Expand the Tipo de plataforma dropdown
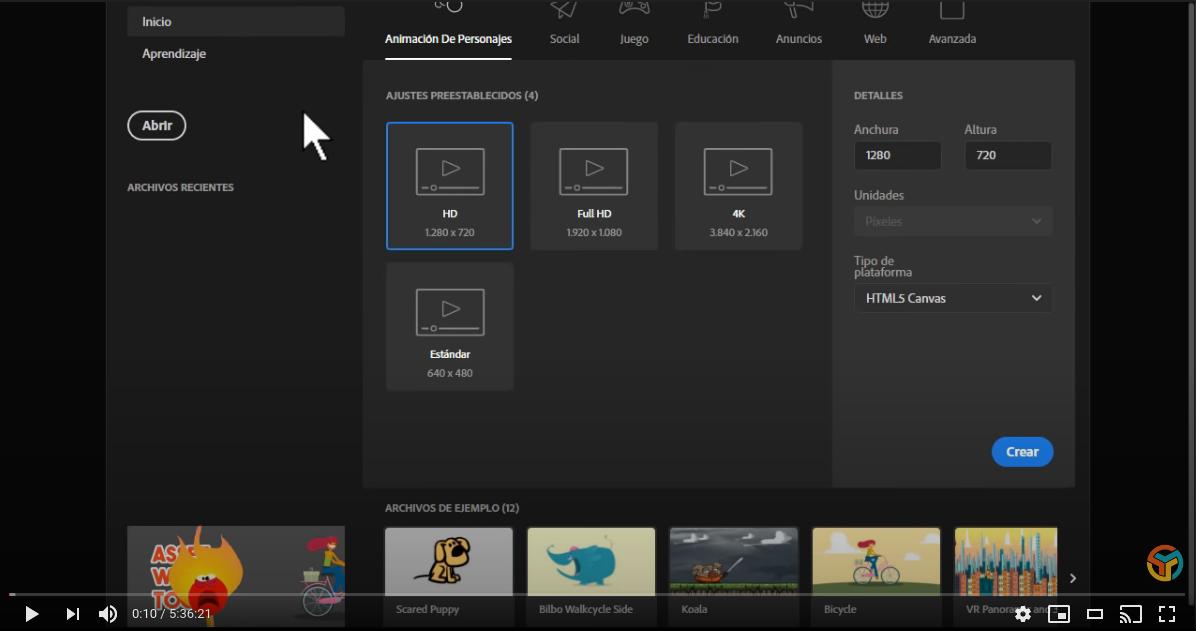This screenshot has width=1196, height=631. pyautogui.click(x=953, y=298)
